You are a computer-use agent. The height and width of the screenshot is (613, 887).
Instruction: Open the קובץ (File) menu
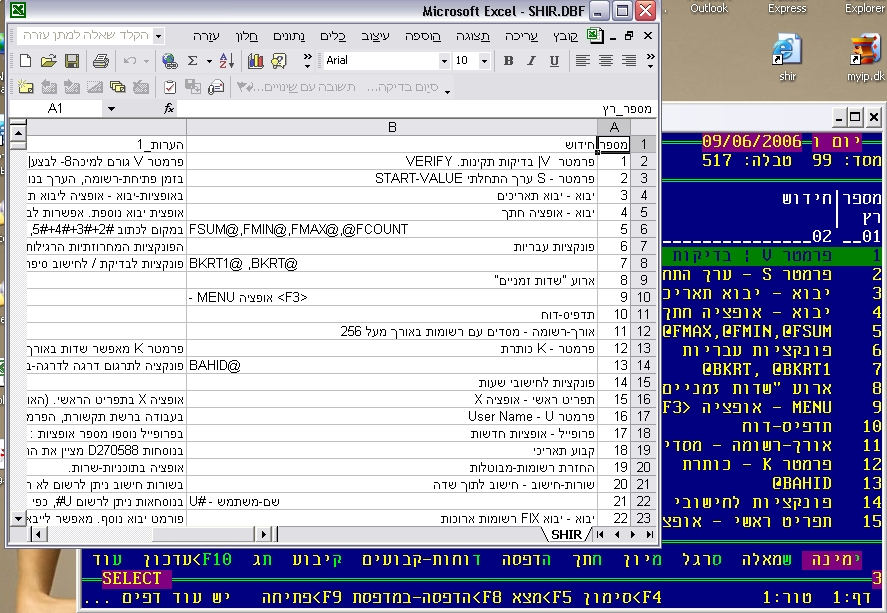565,35
